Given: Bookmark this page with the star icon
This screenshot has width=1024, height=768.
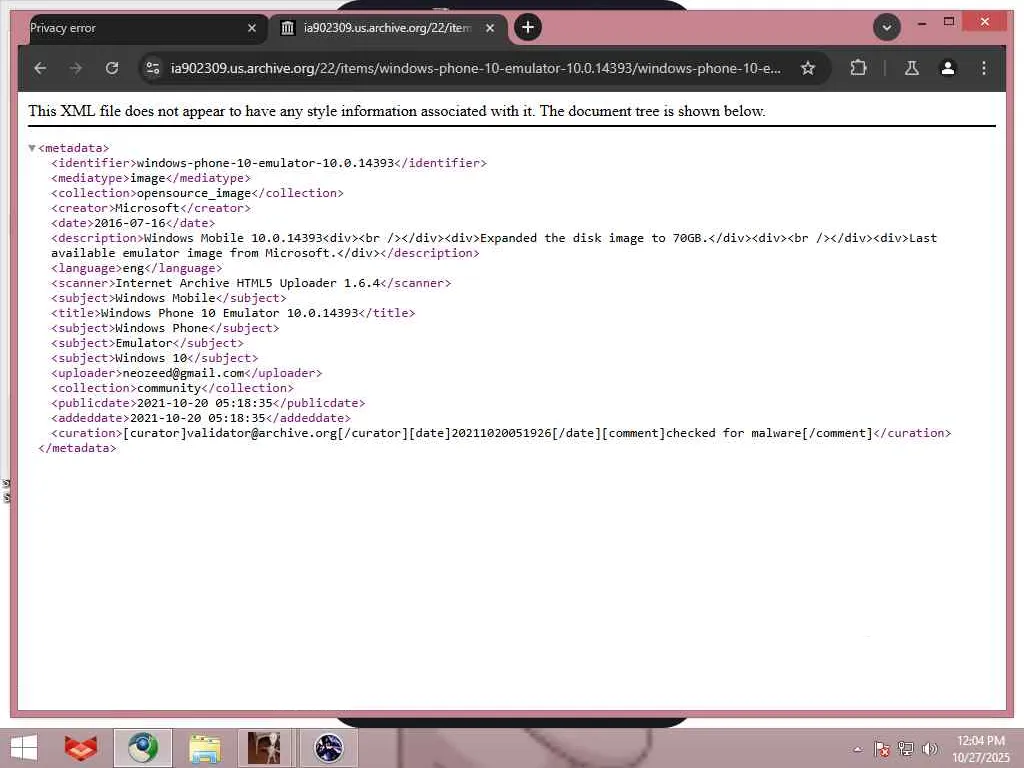Looking at the screenshot, I should (x=808, y=68).
